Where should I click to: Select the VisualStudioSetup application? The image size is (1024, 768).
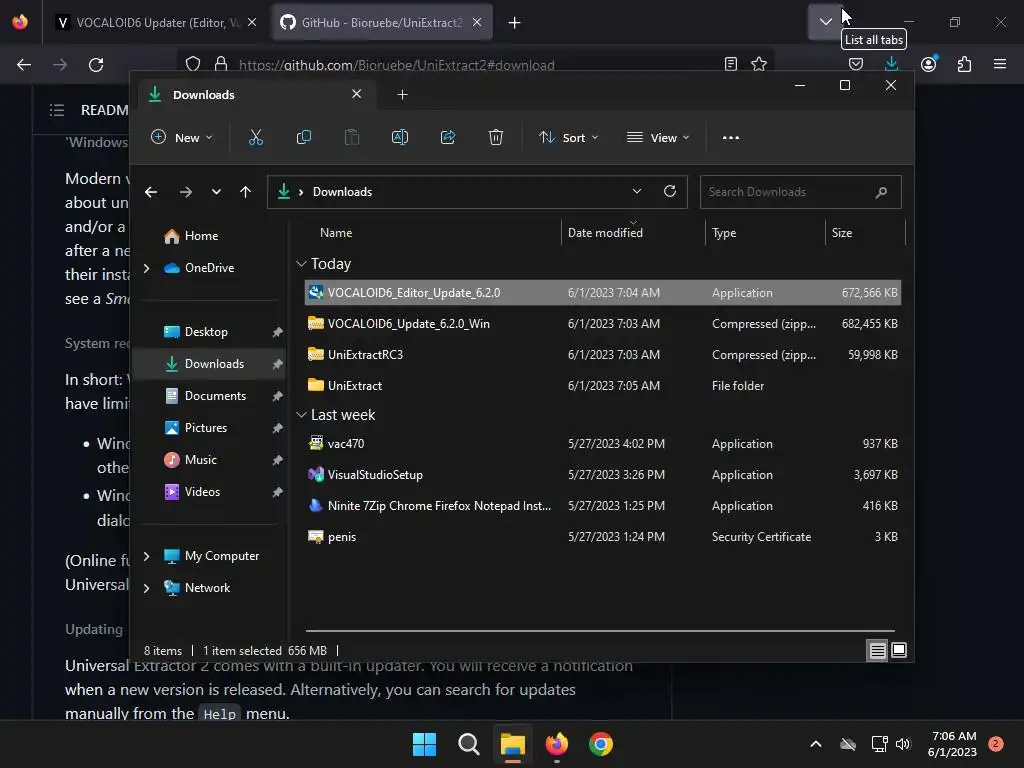coord(603,475)
